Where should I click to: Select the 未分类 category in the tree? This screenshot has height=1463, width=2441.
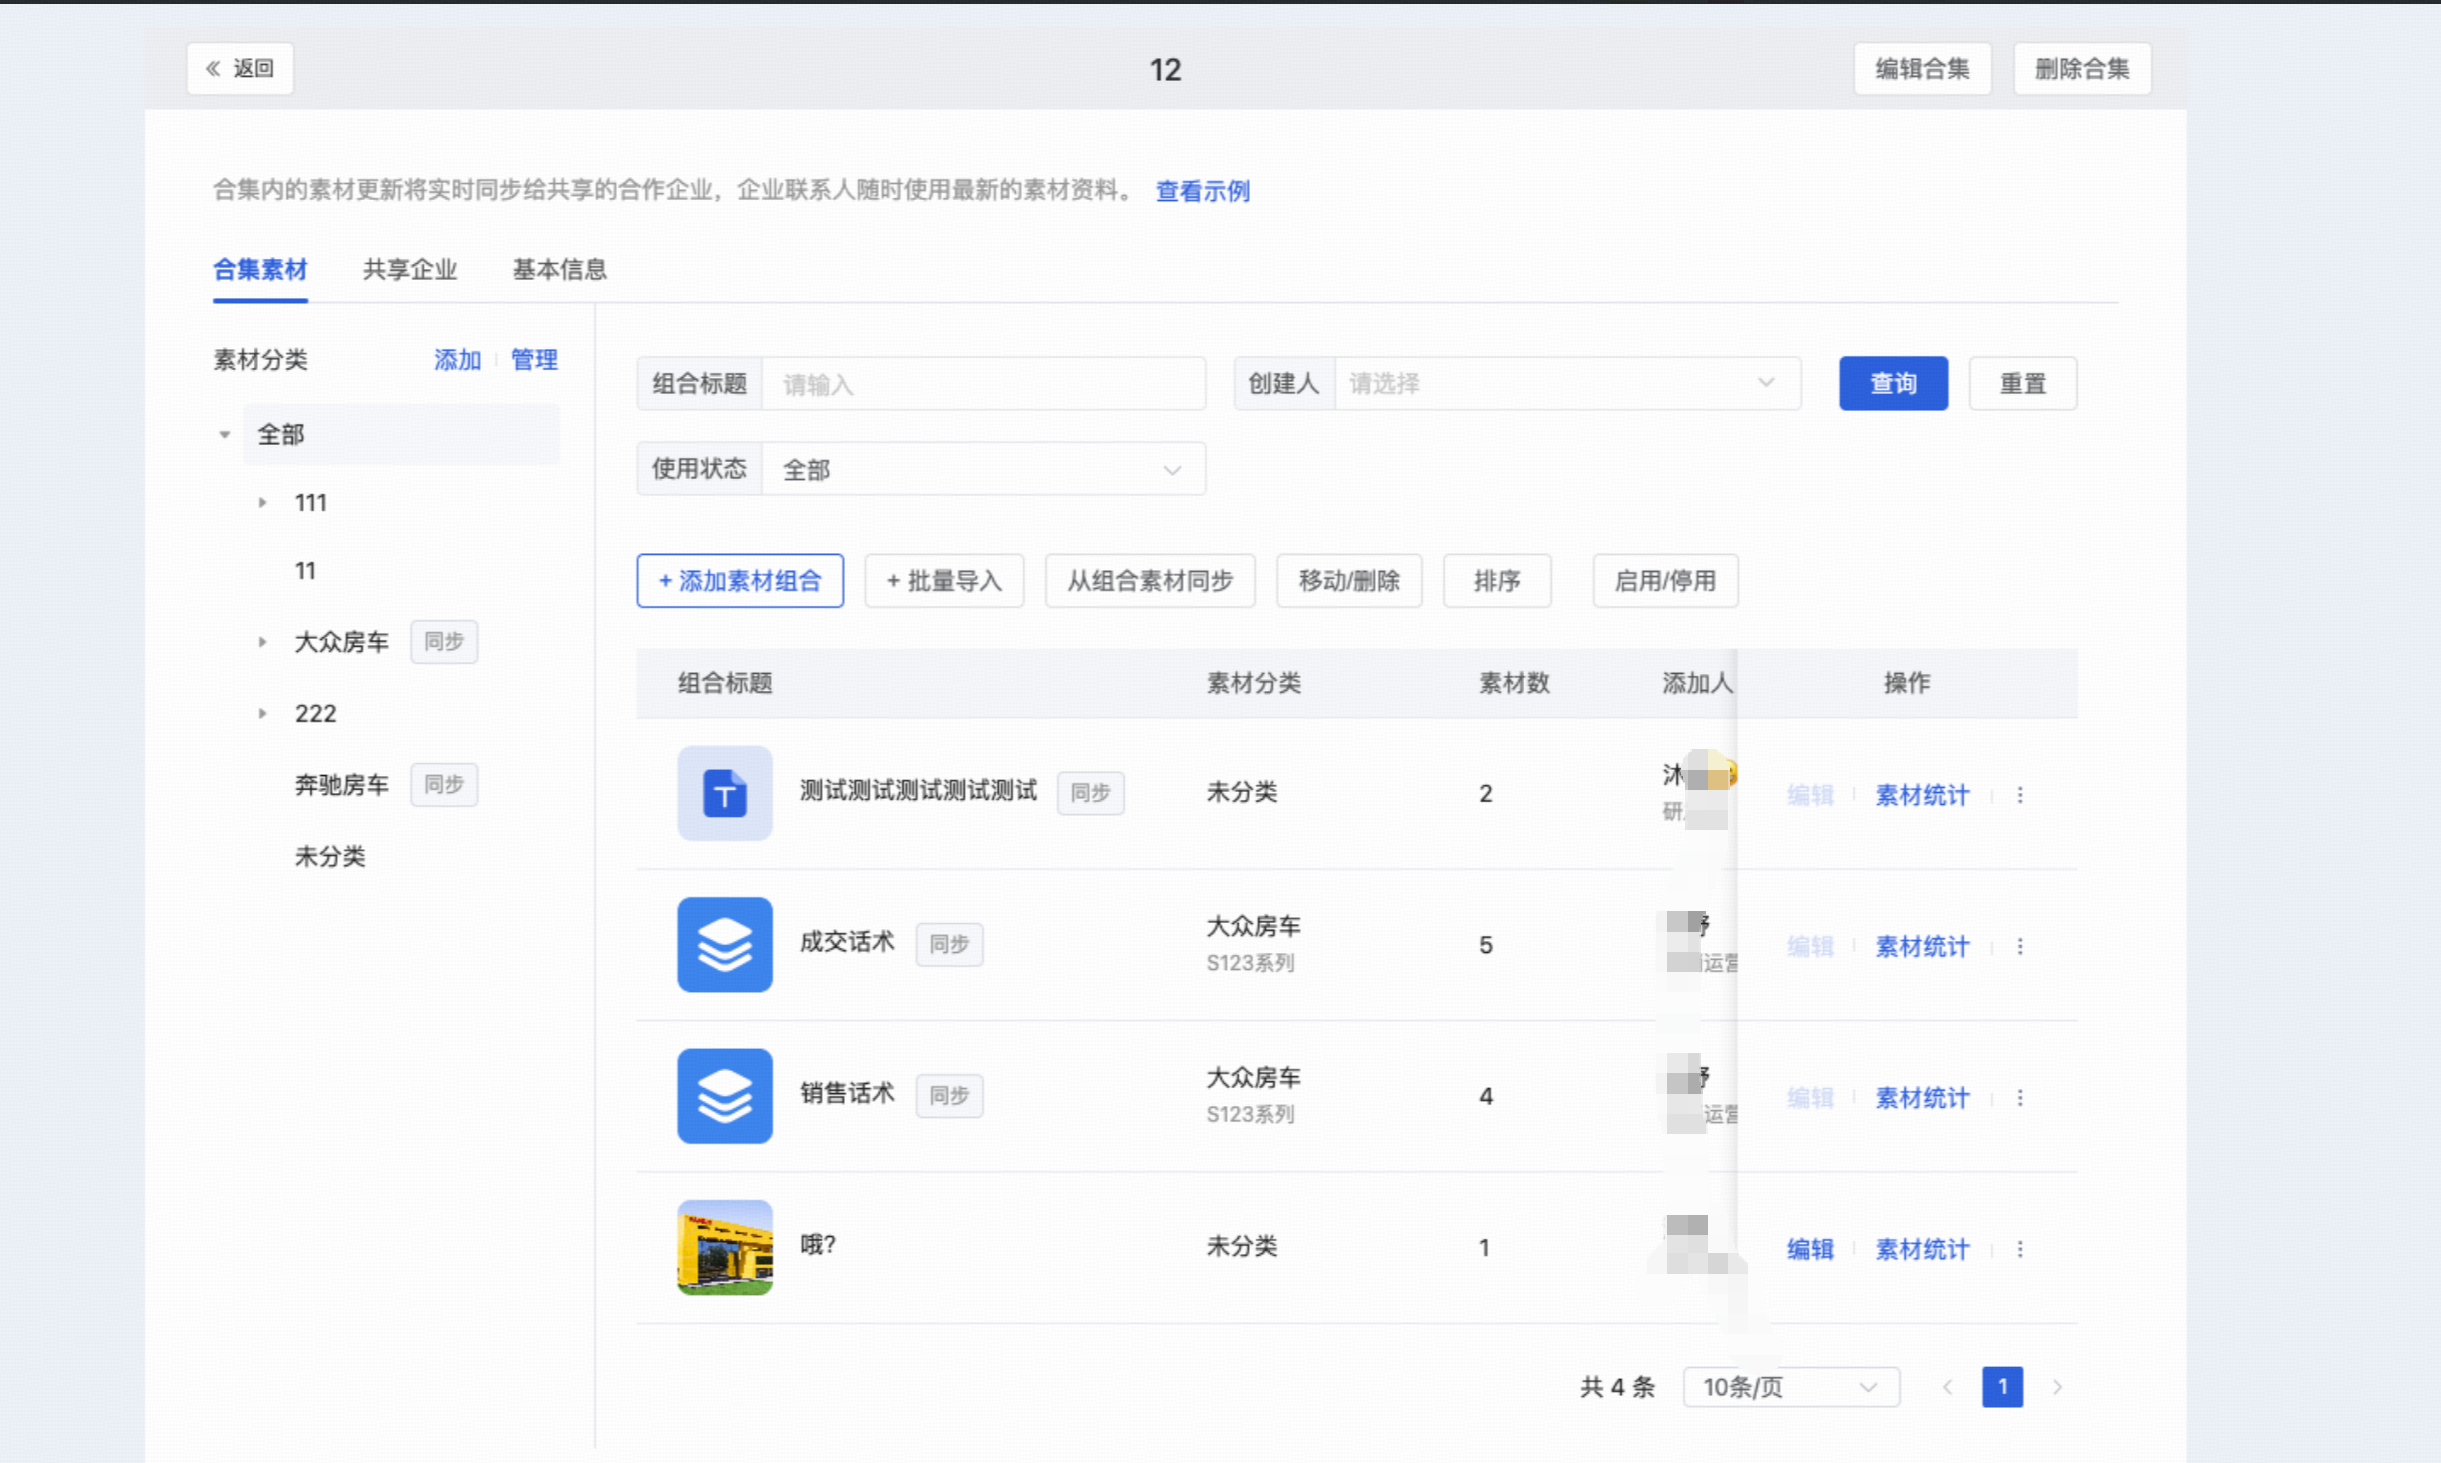coord(330,856)
